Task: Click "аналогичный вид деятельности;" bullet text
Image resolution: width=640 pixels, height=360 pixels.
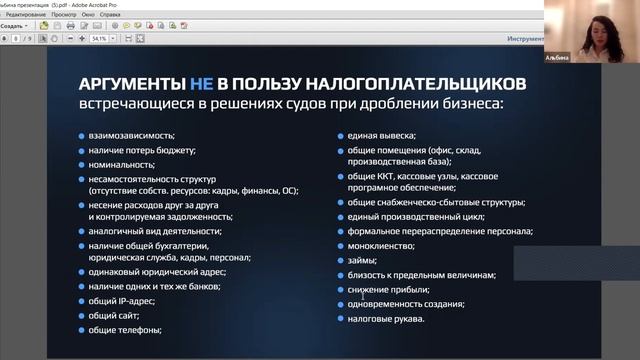Action: pyautogui.click(x=155, y=231)
